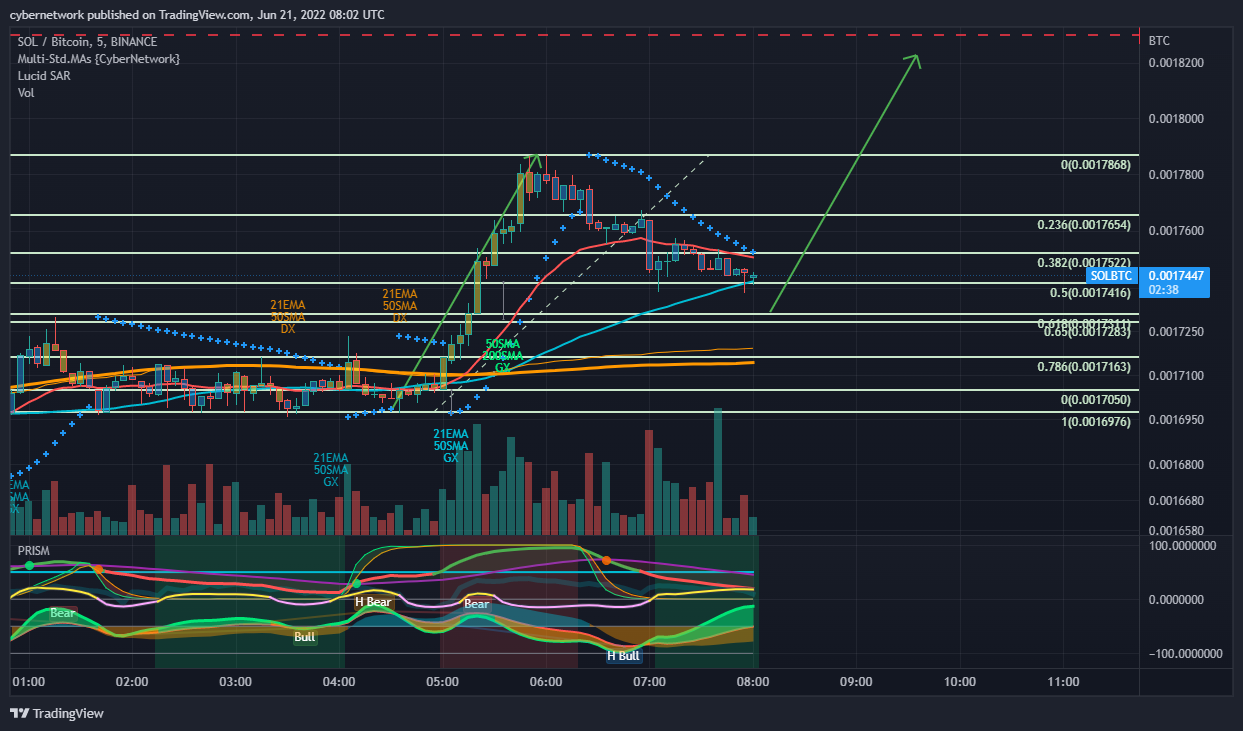The height and width of the screenshot is (731, 1243).
Task: Select the Multi-Std.MAs {CyberNetwork} indicator label
Action: click(99, 59)
